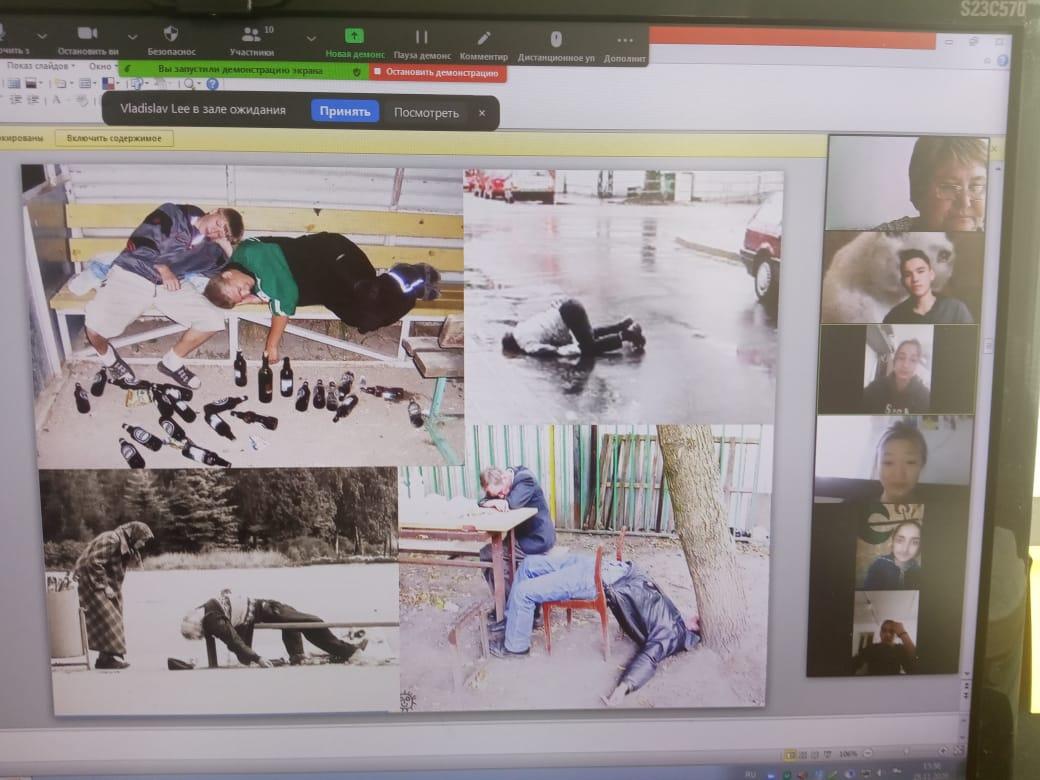Click the Remote Control mouse icon
Screen dimensions: 1040x780
pos(556,38)
